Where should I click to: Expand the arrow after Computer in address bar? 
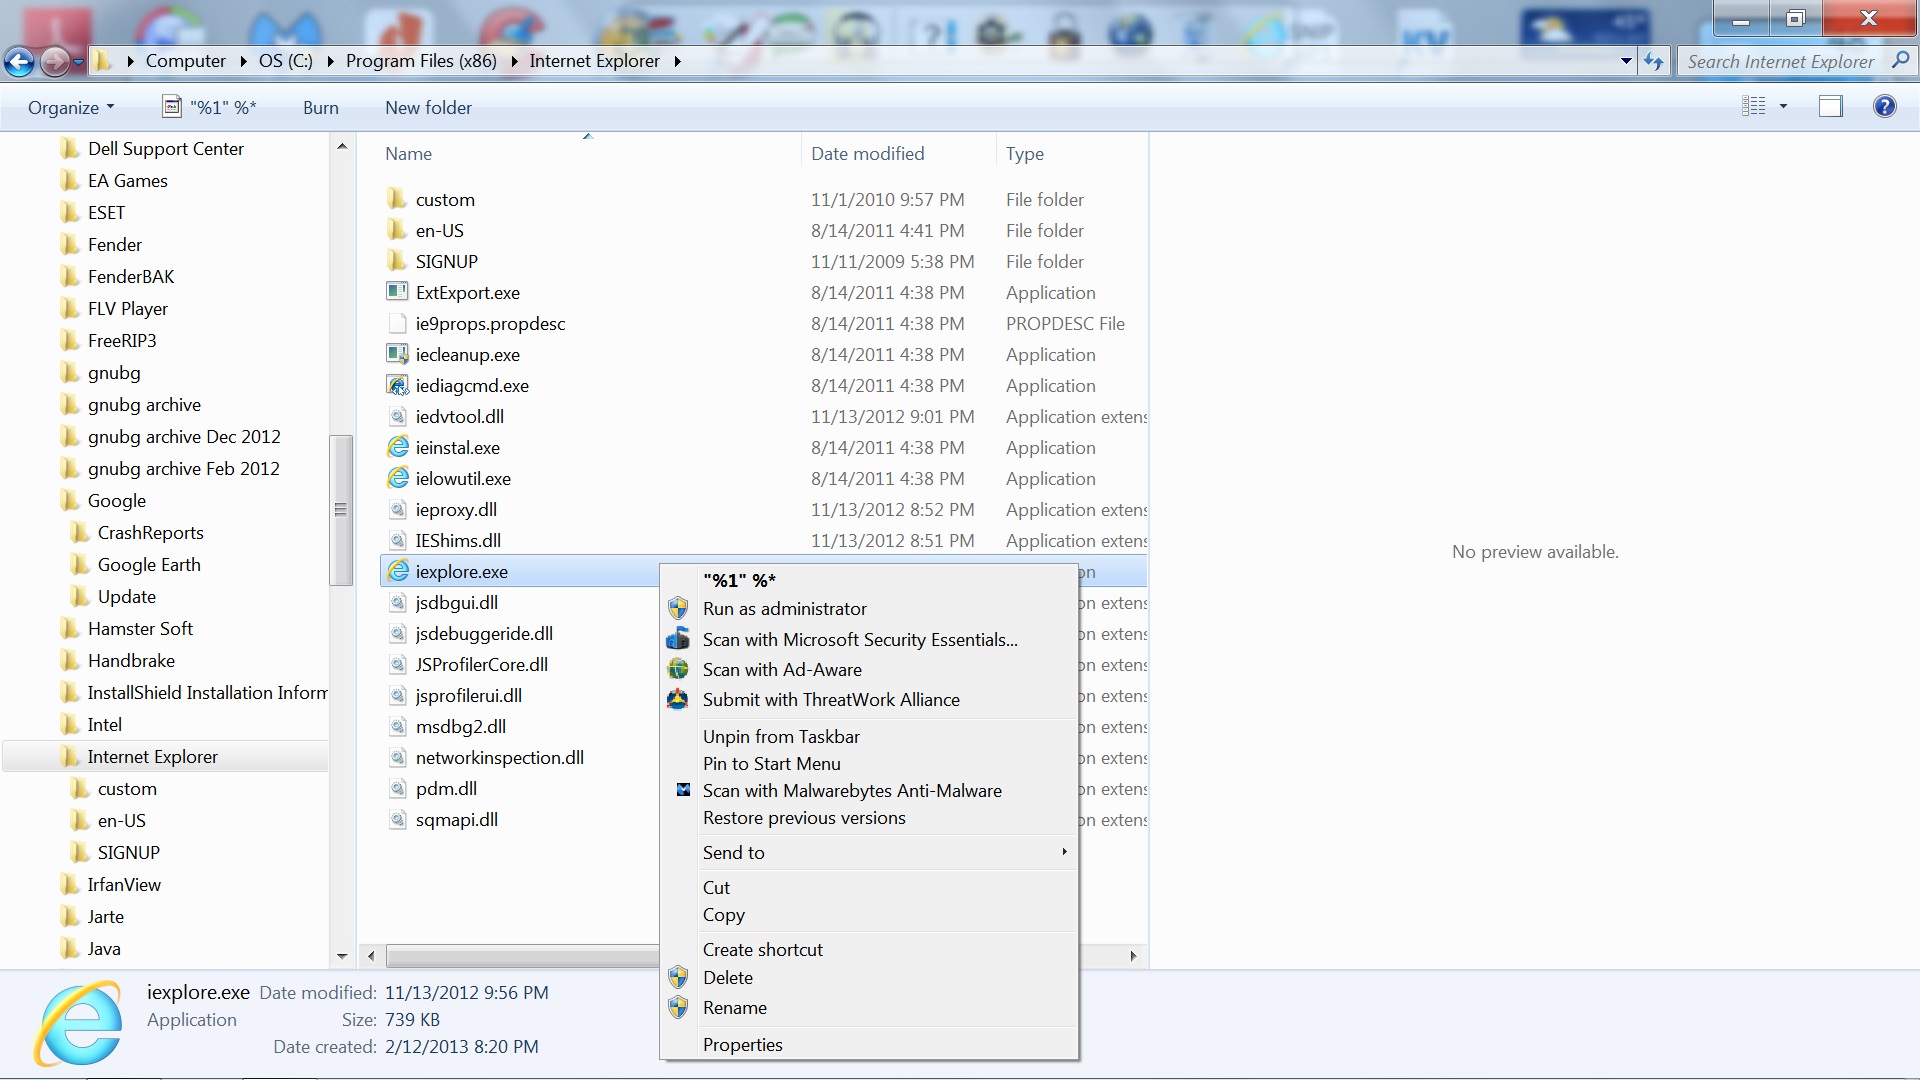tap(243, 61)
